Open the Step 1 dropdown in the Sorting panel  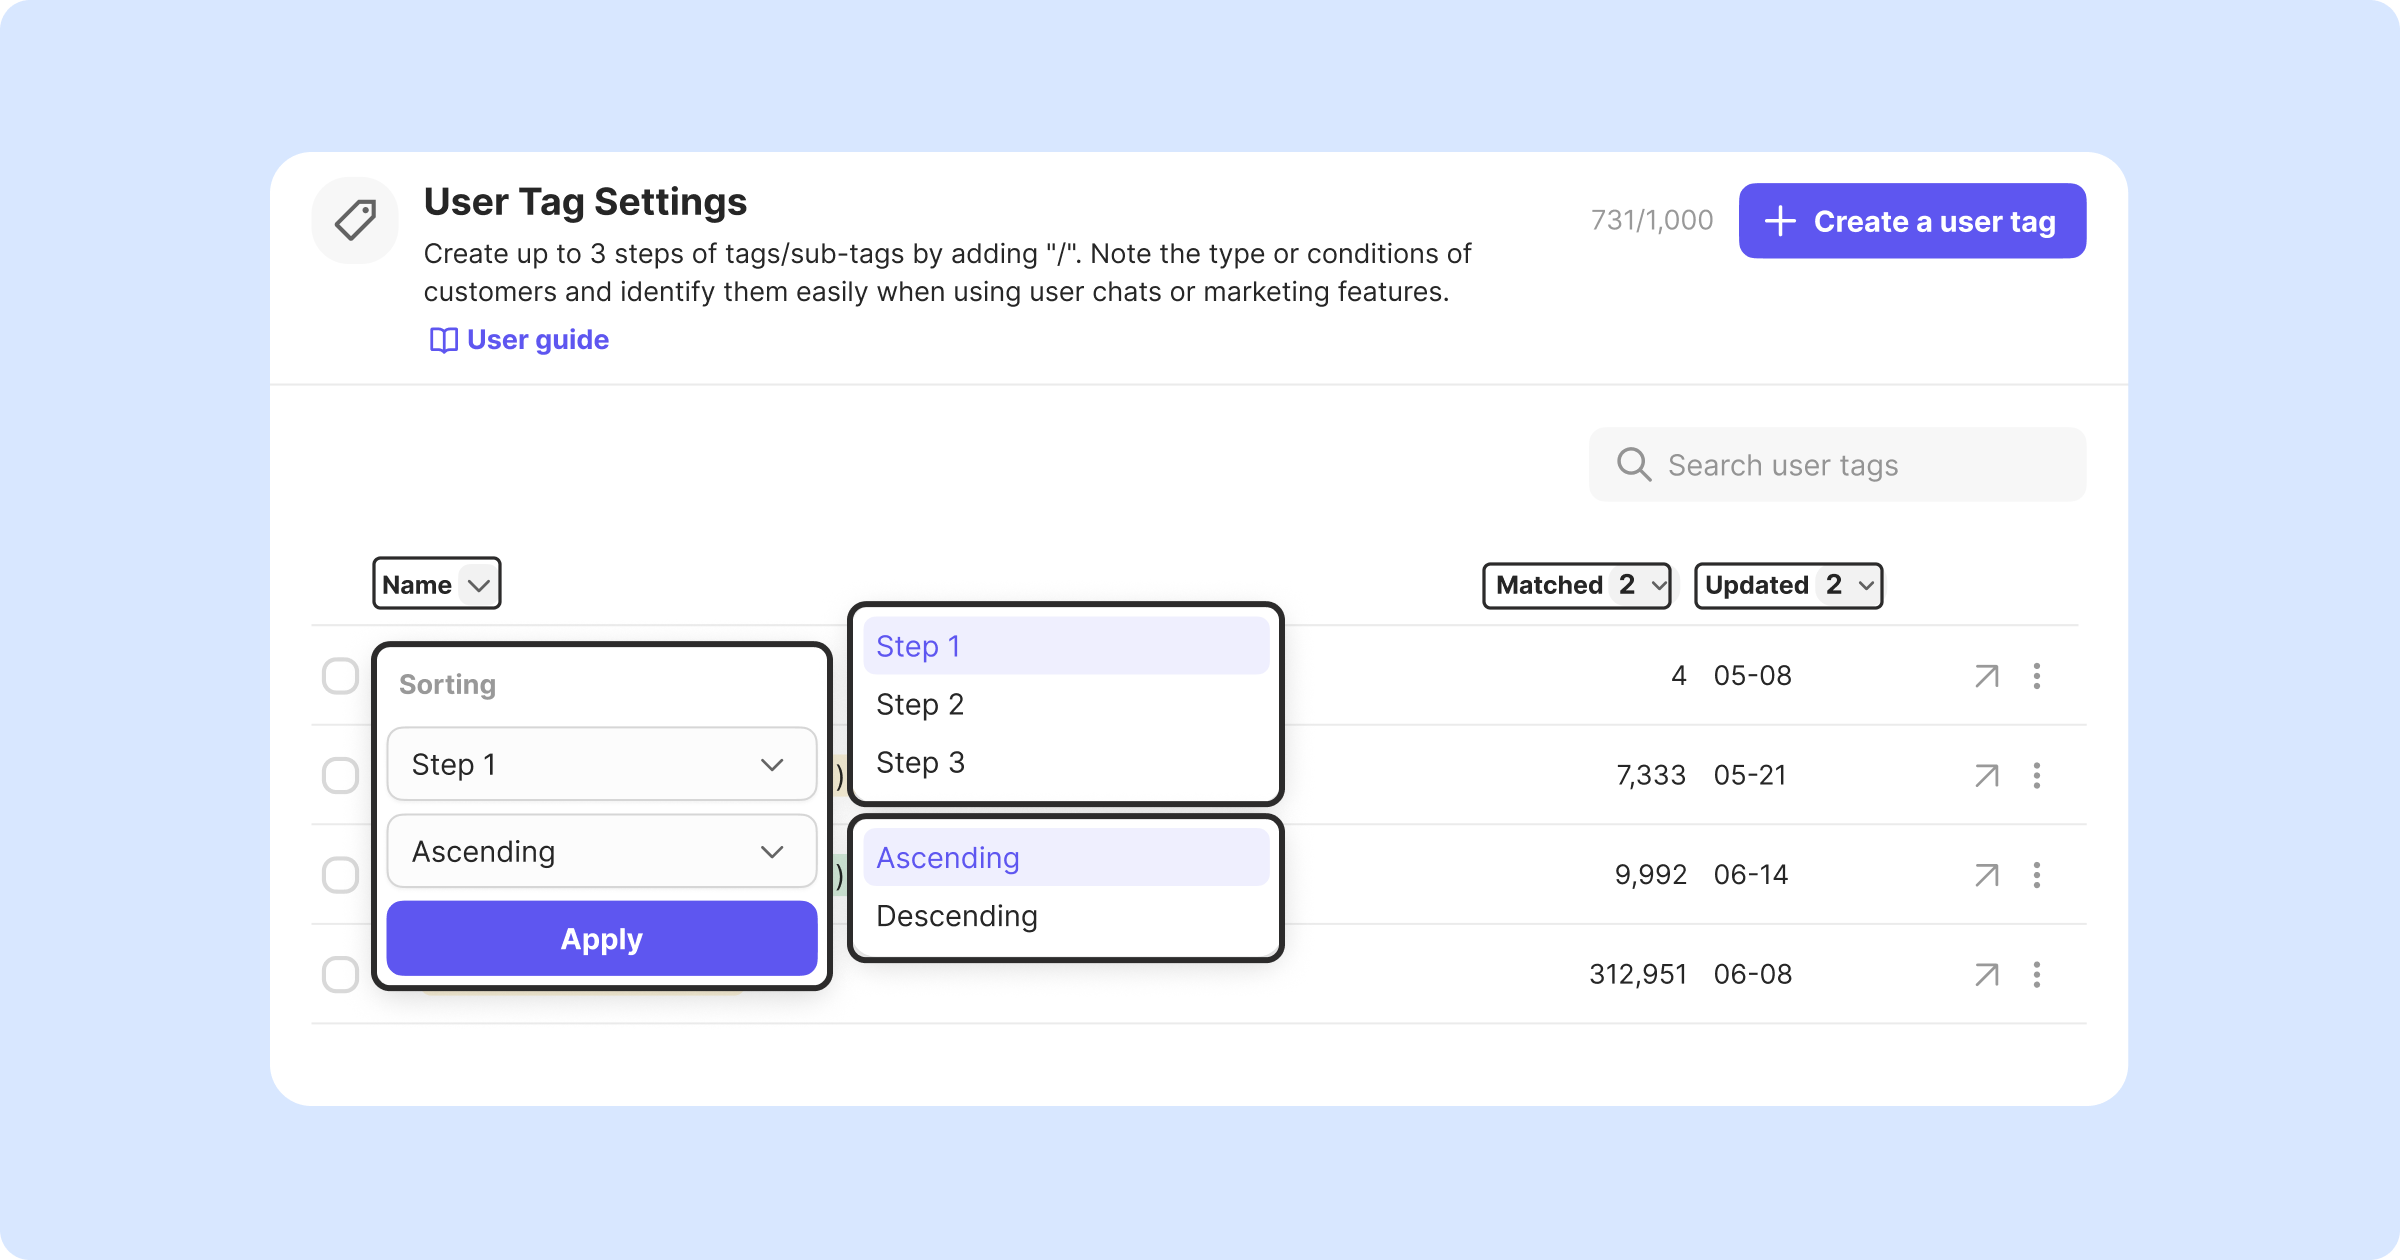(x=601, y=765)
